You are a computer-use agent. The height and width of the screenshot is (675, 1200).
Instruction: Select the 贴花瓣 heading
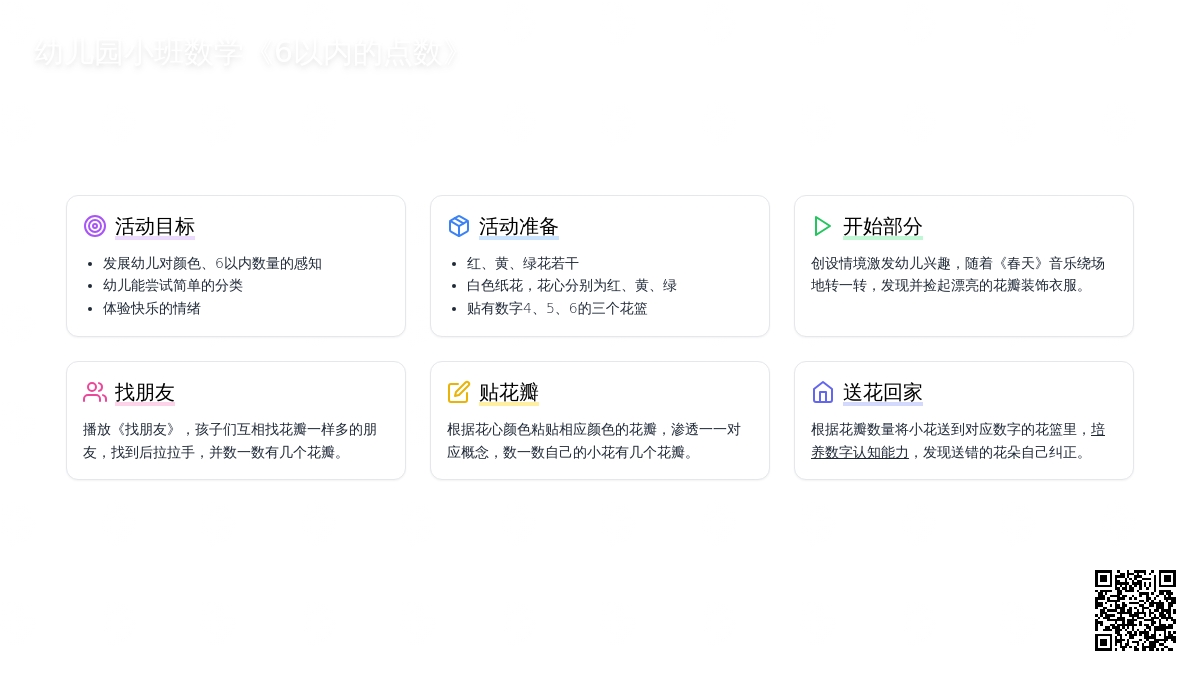pos(509,392)
